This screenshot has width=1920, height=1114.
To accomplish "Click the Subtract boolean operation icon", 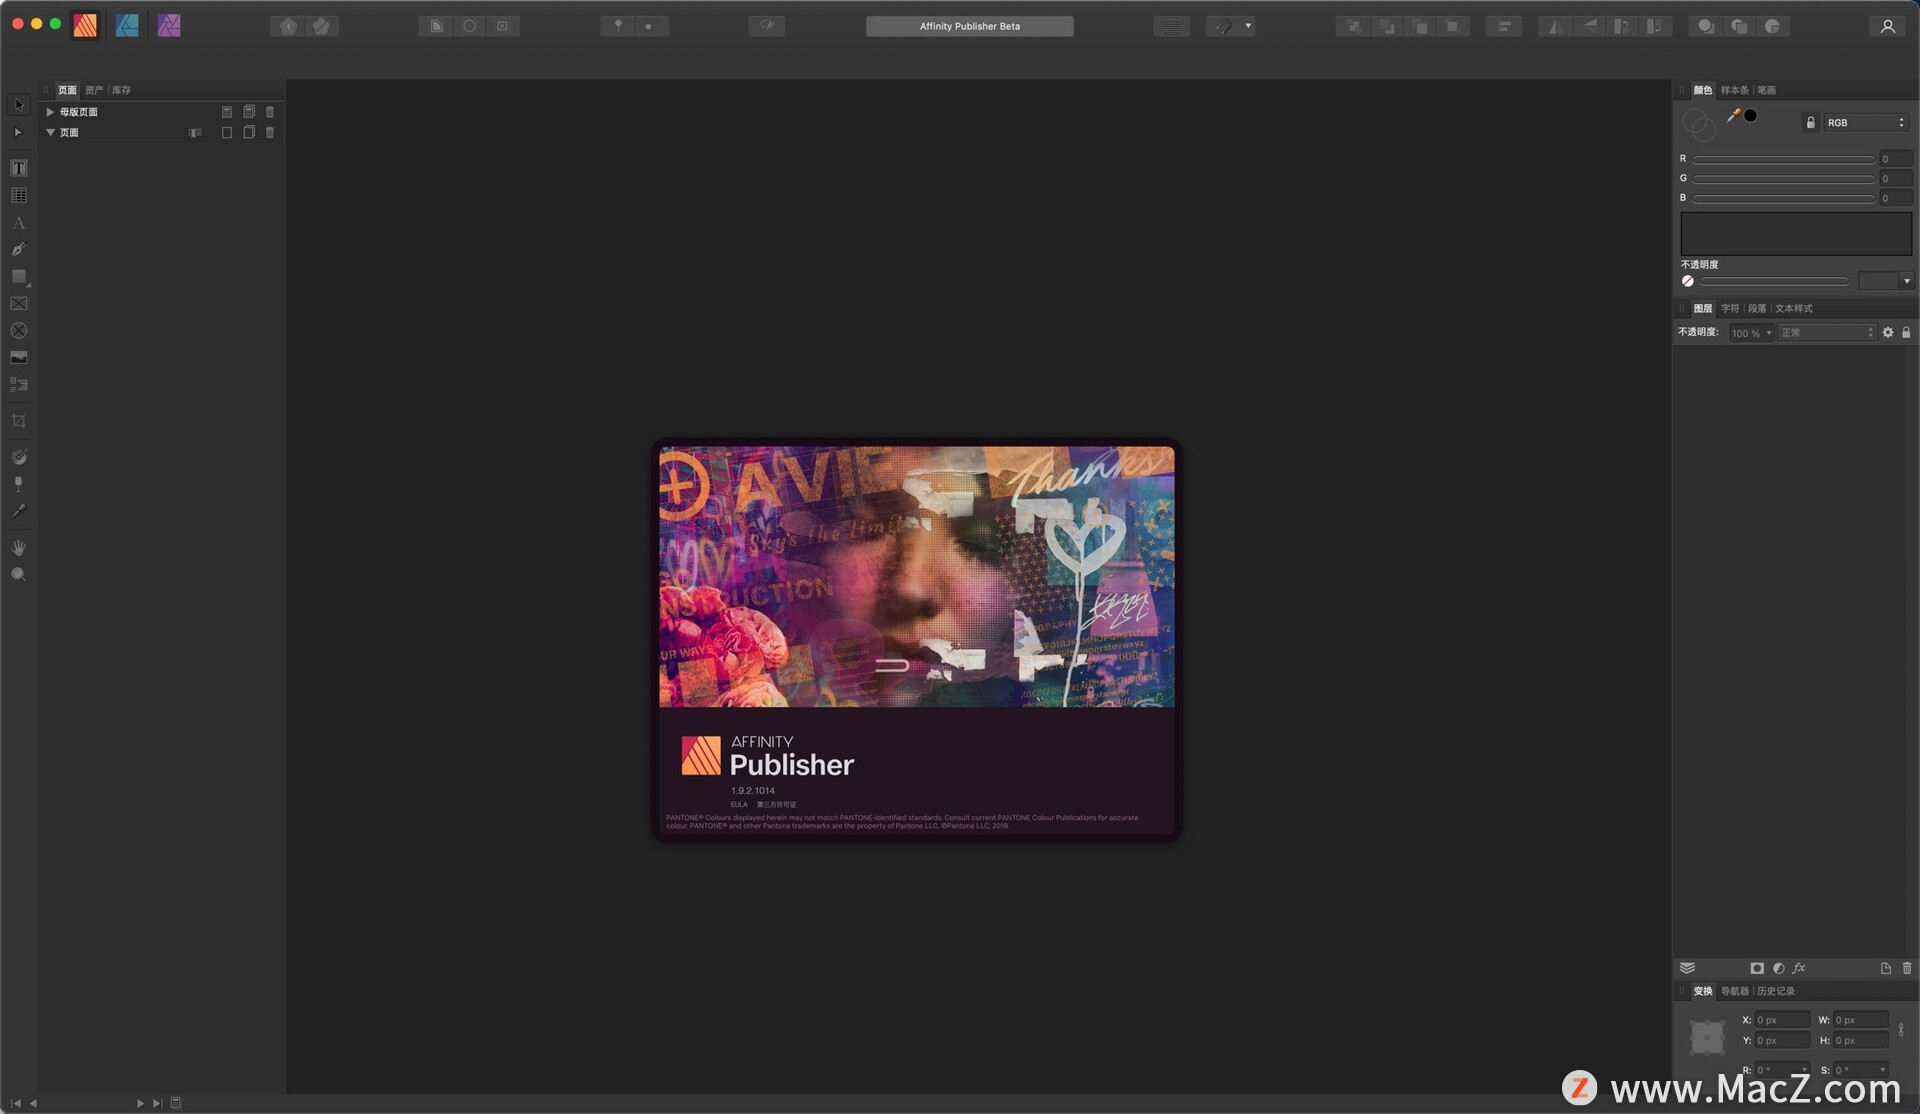I will [x=1739, y=26].
